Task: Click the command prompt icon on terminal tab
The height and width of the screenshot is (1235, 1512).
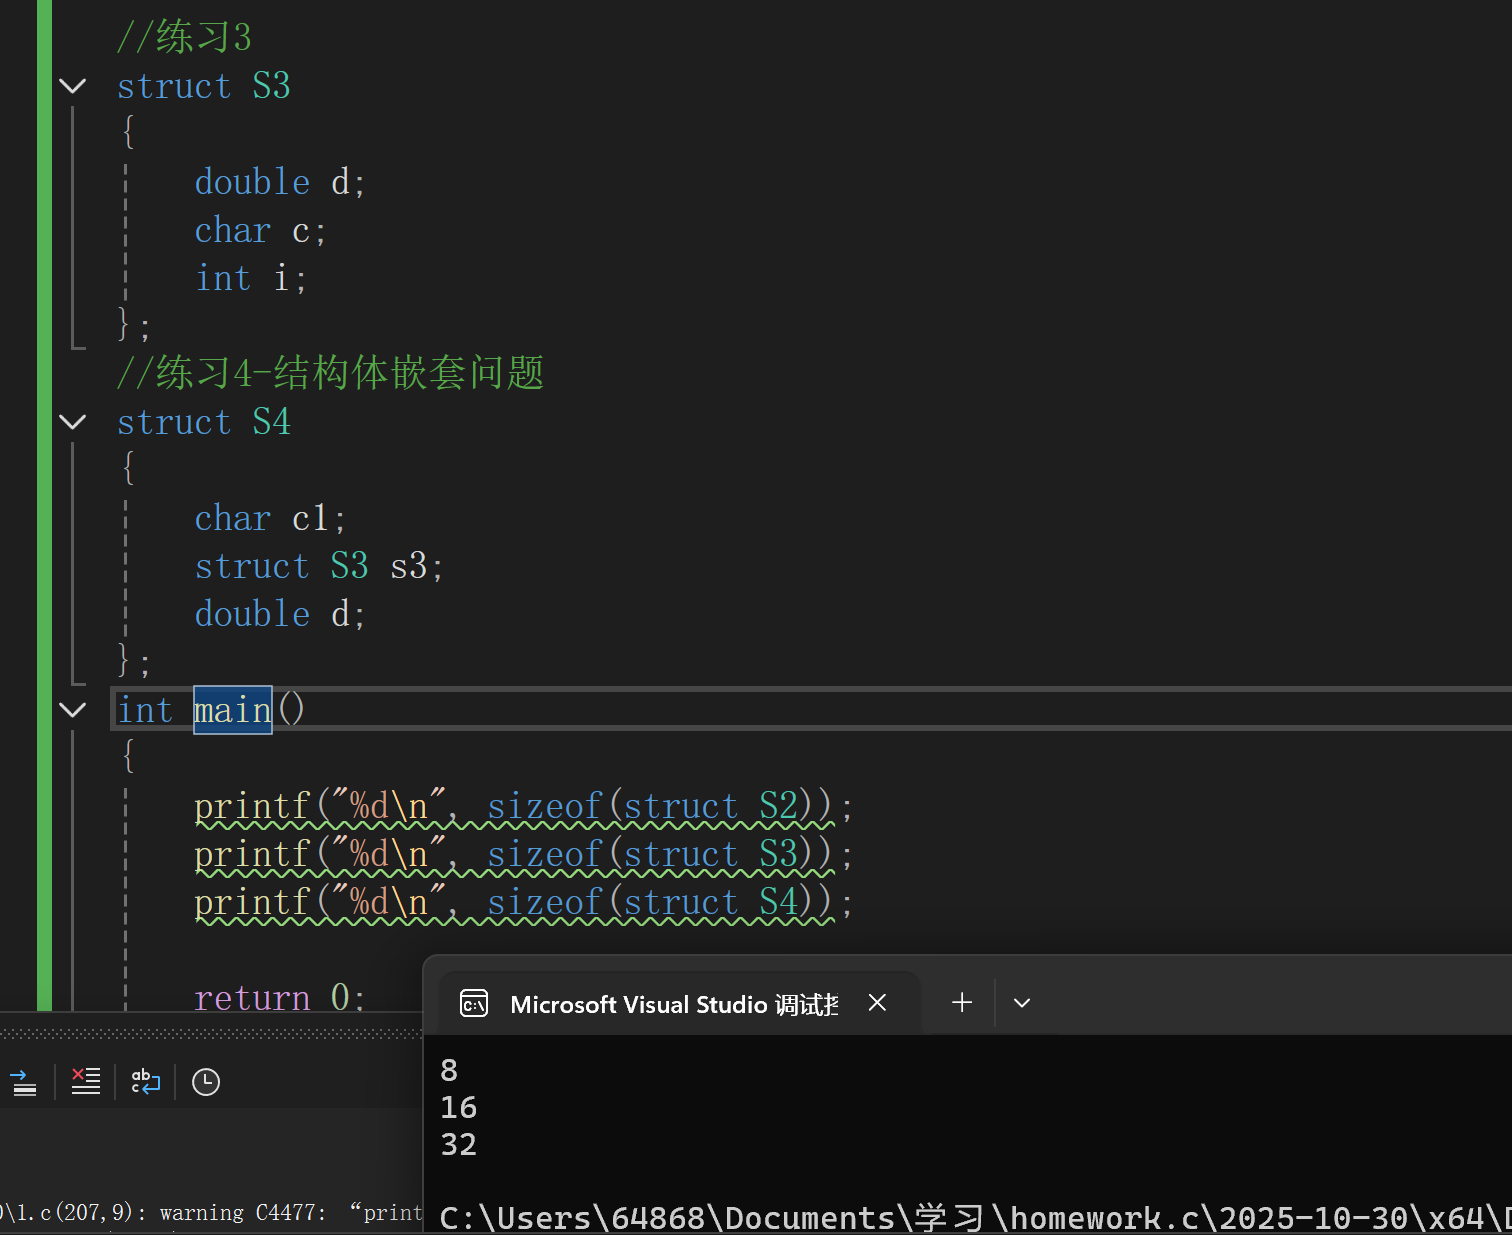Action: point(473,1003)
